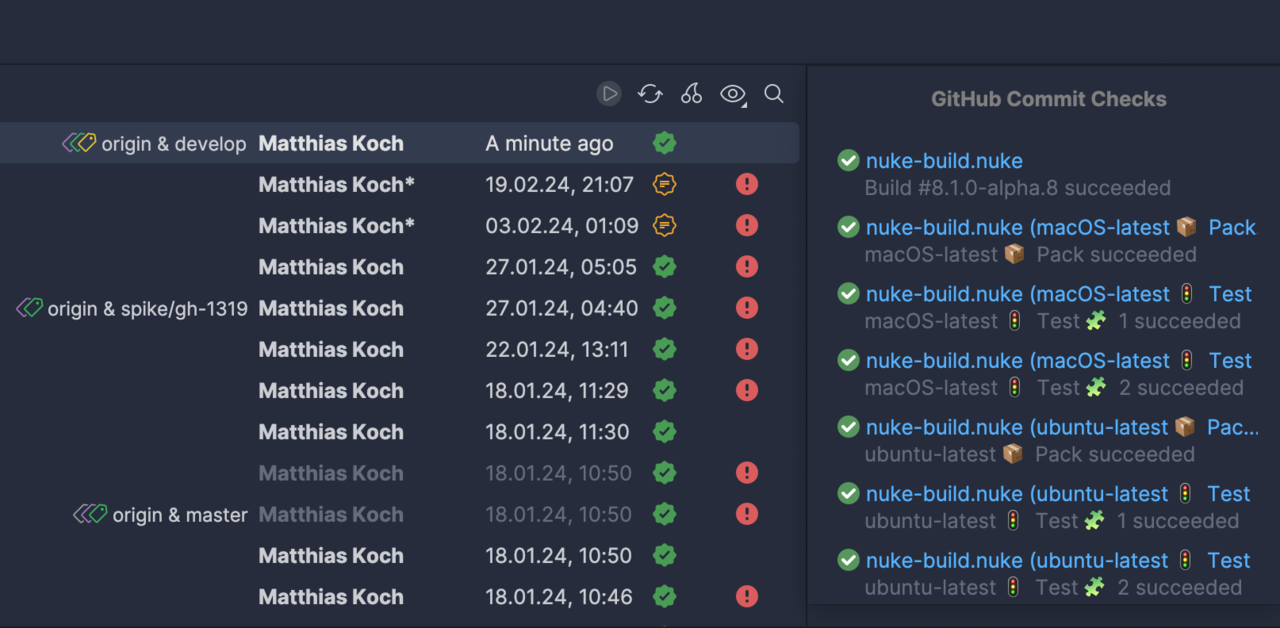Click green check next to nuke-build.nuke entry
This screenshot has height=628, width=1280.
(x=847, y=160)
